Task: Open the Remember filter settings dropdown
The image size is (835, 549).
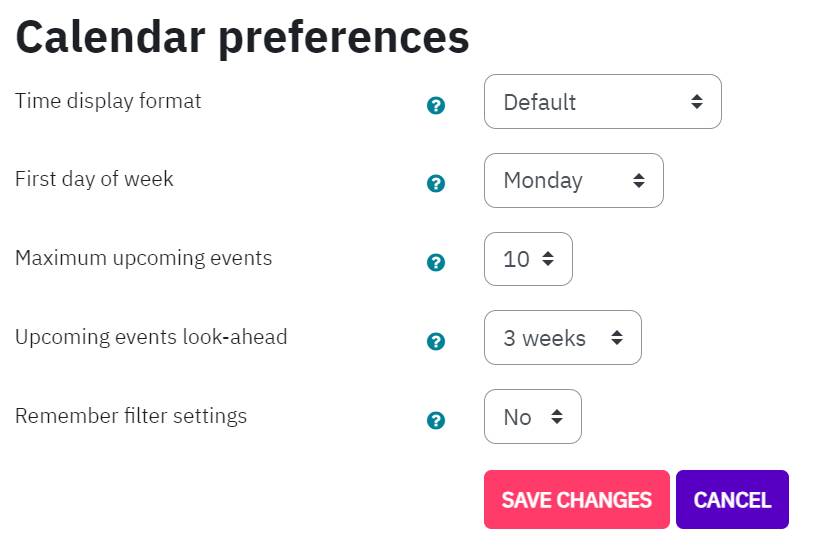Action: [533, 416]
